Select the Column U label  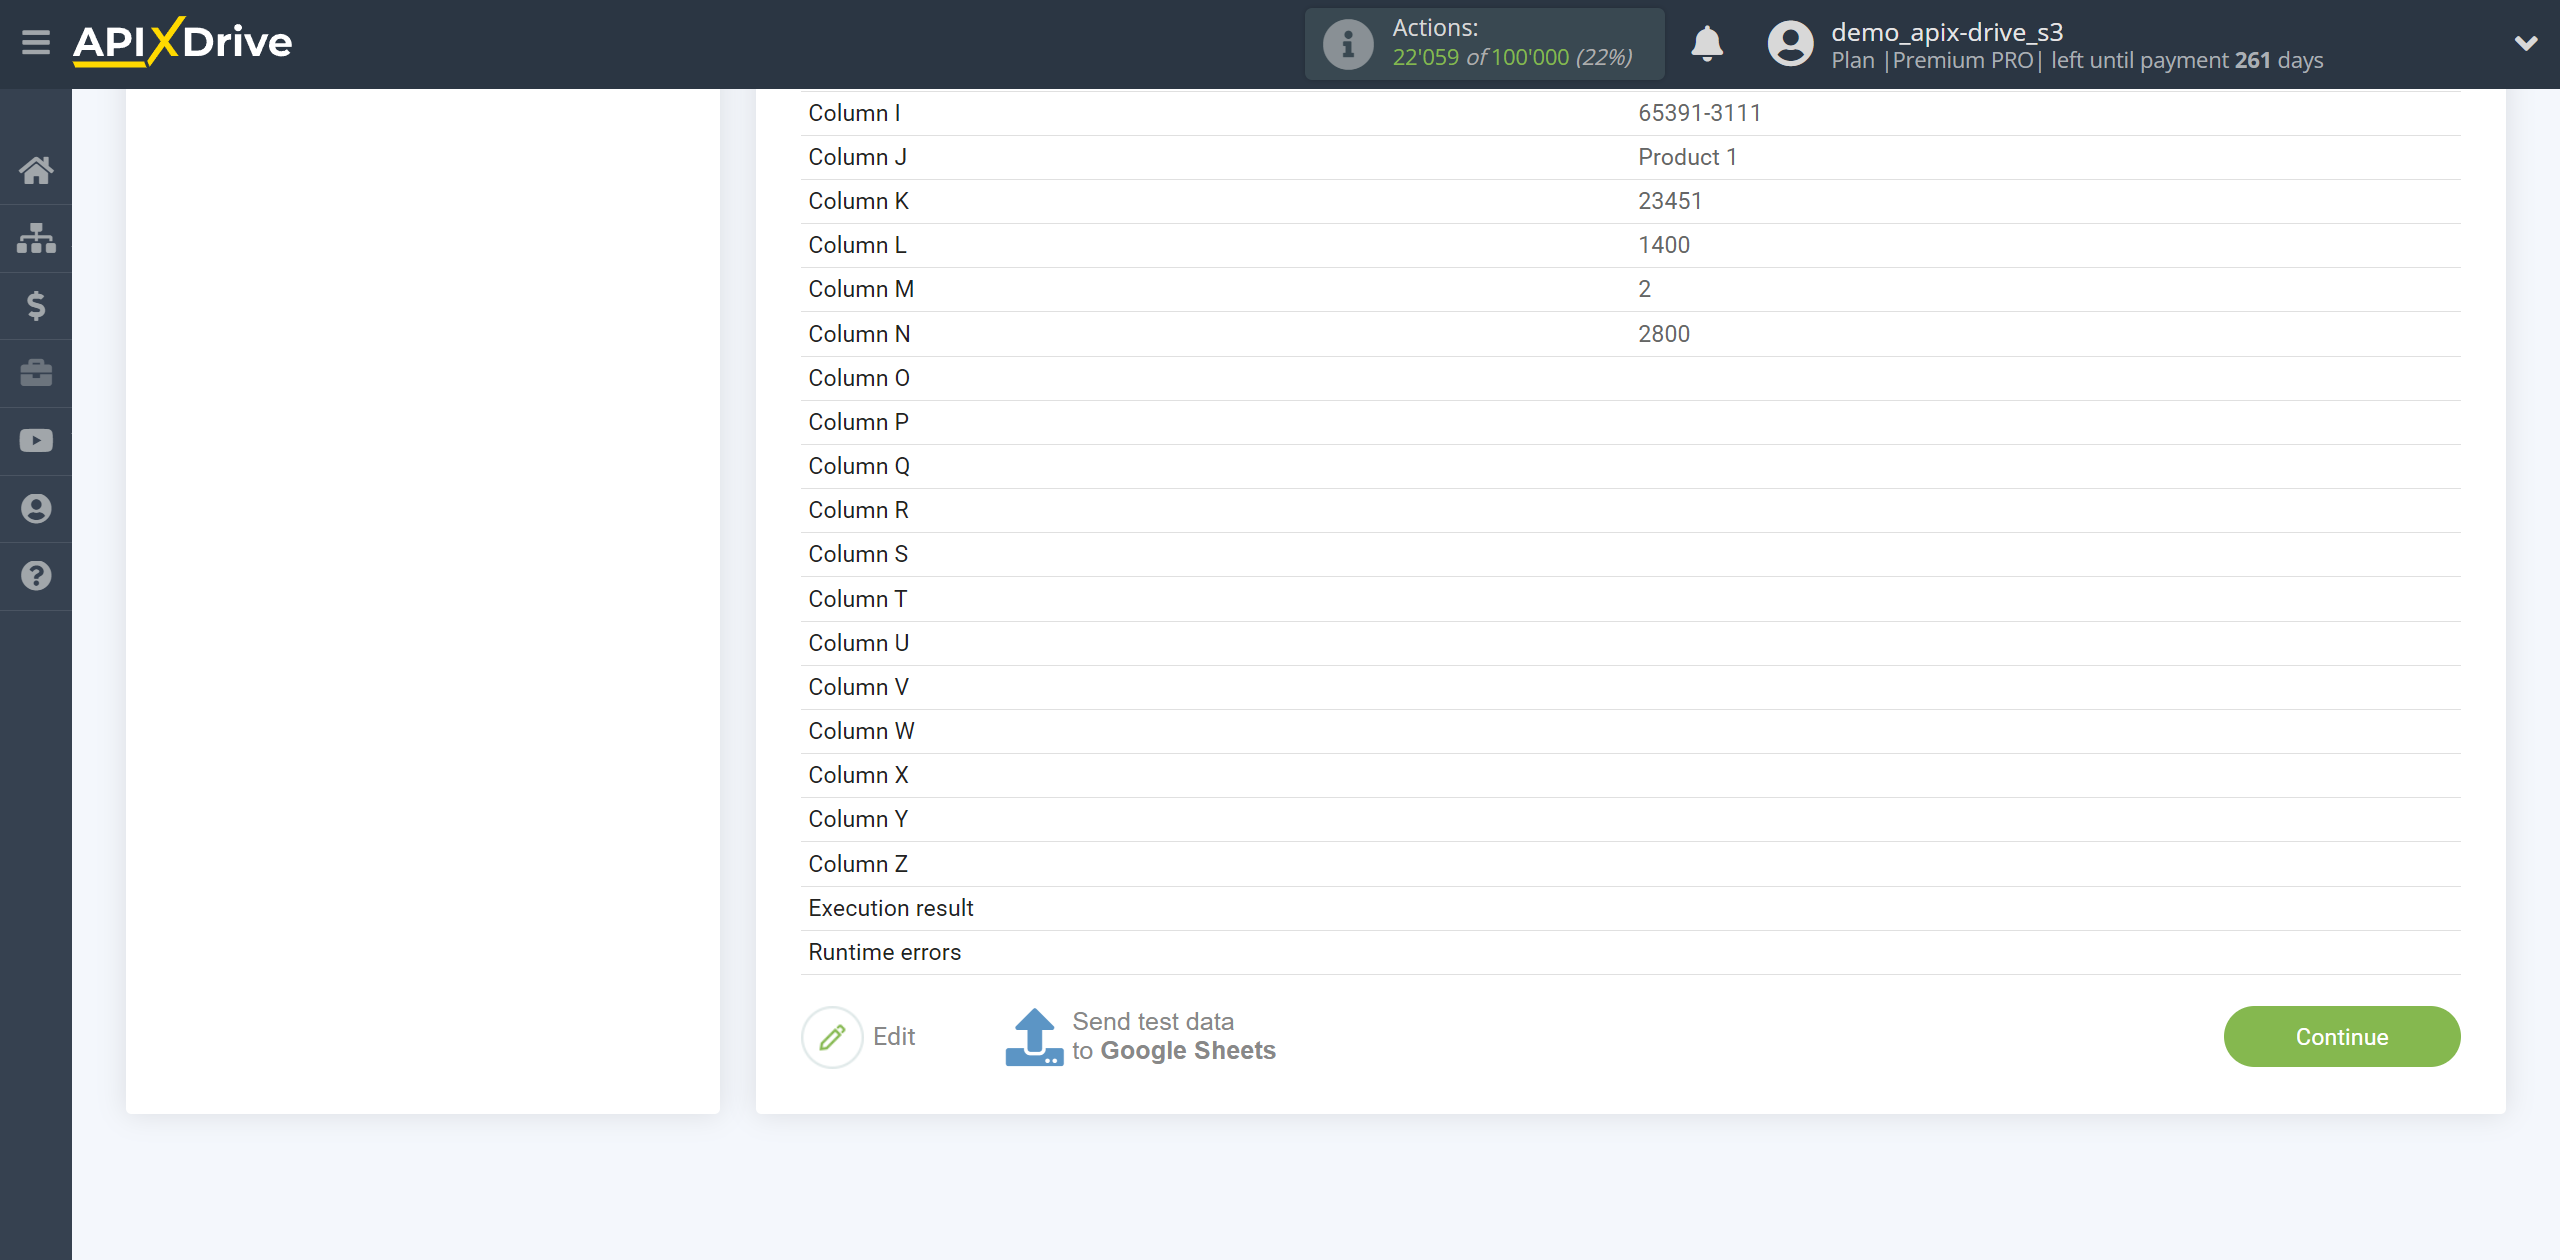pyautogui.click(x=859, y=643)
